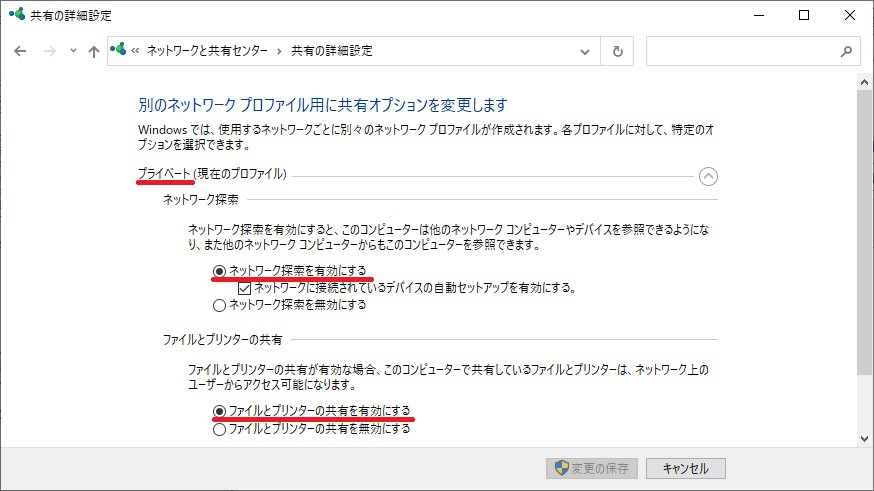
Task: Click the up one level arrow
Action: tap(94, 51)
